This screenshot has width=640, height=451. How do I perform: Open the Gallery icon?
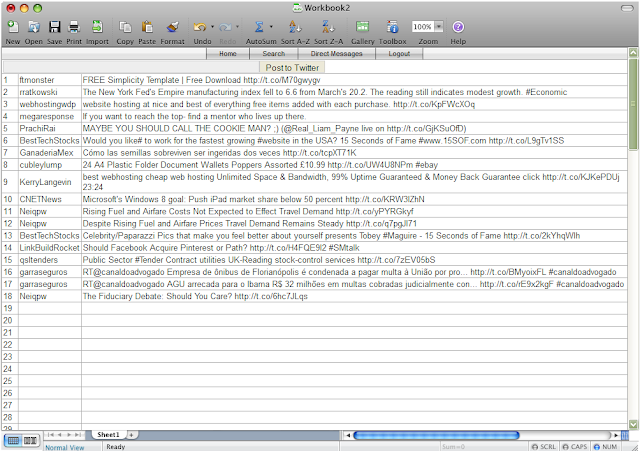(x=362, y=27)
